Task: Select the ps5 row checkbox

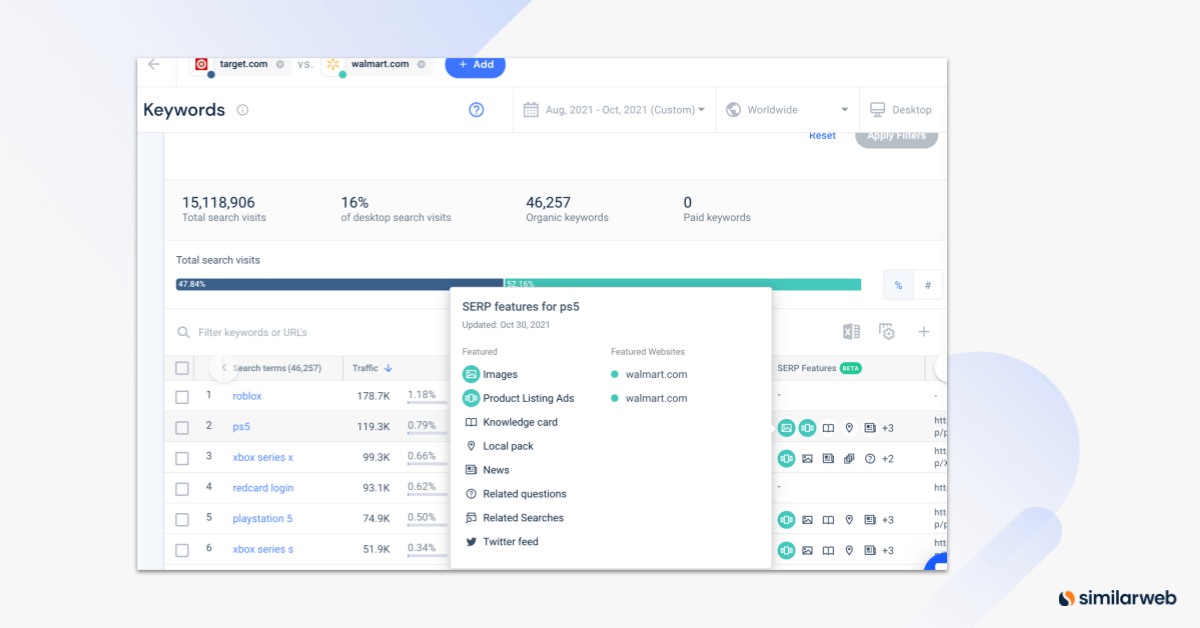Action: point(182,428)
